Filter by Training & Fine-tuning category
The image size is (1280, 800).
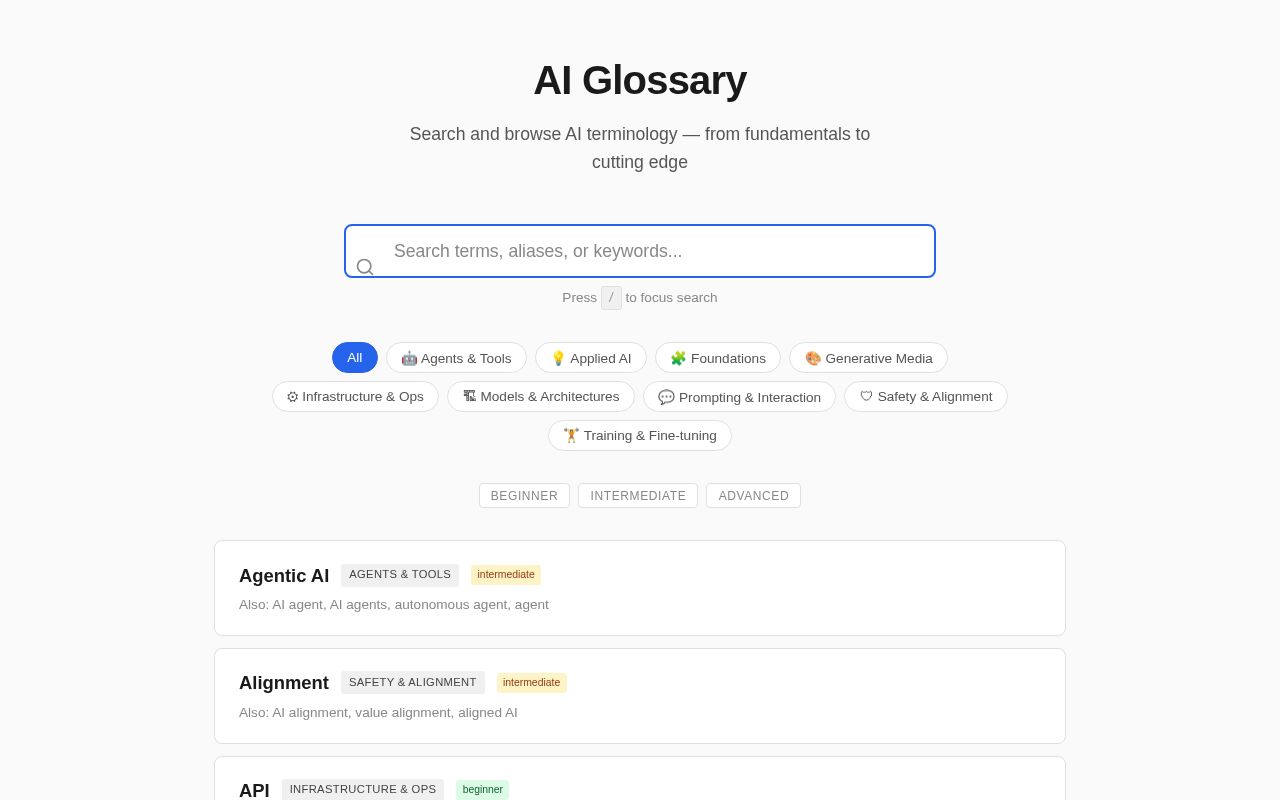point(640,436)
